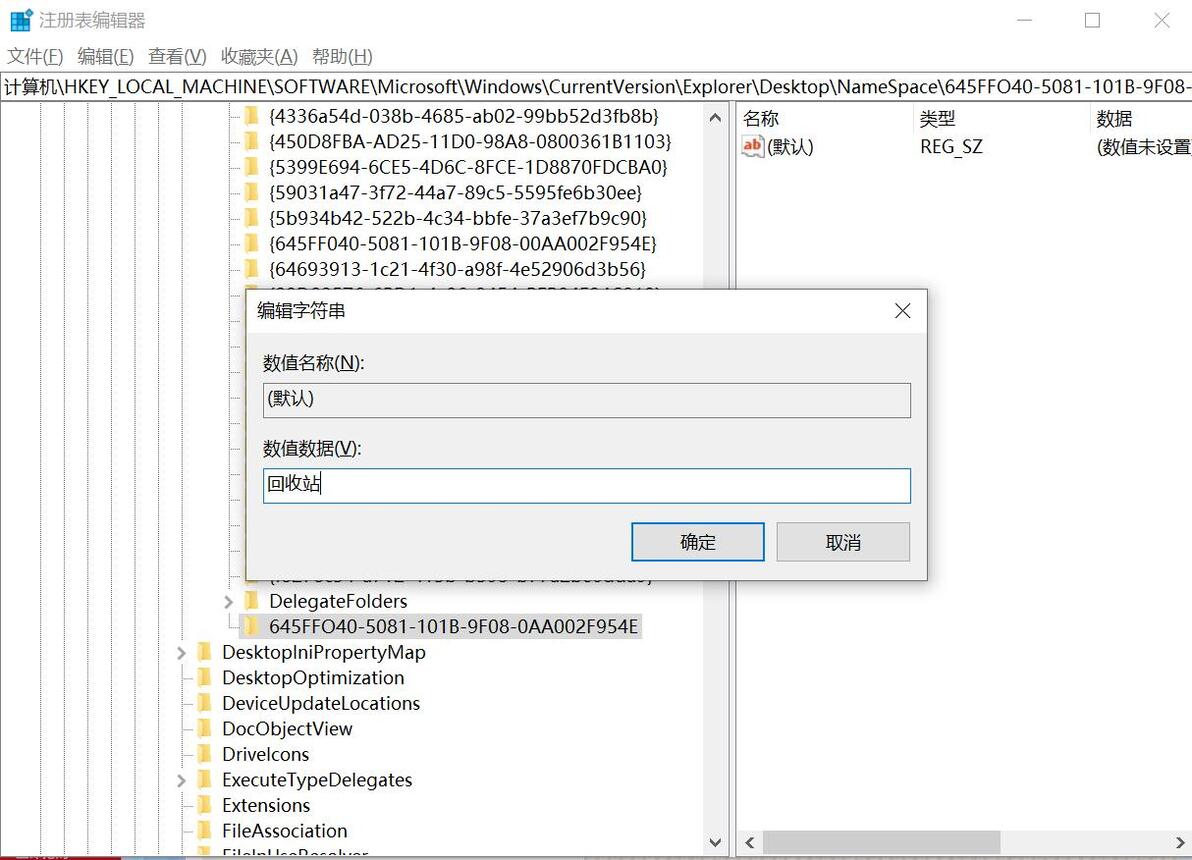Click the 数据 column header
The image size is (1192, 860).
tap(1114, 119)
